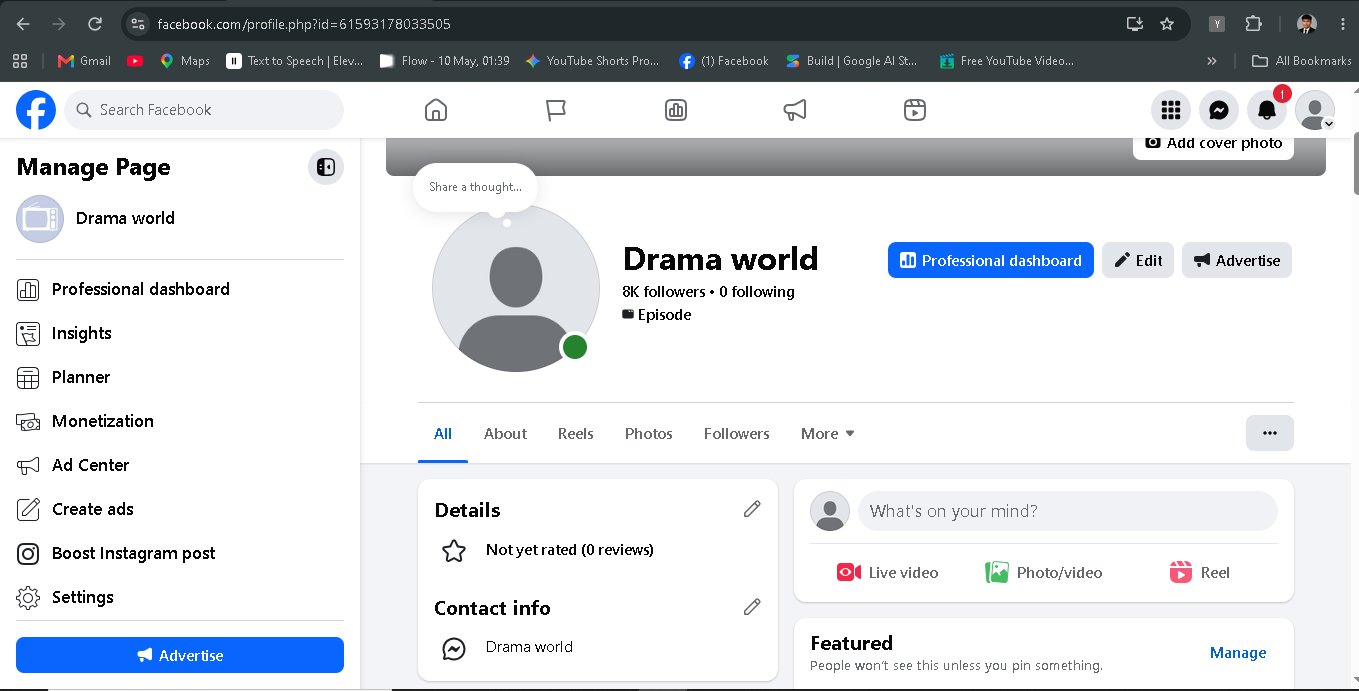1359x691 pixels.
Task: Click Drama world page thumbnail in sidebar
Action: click(40, 219)
